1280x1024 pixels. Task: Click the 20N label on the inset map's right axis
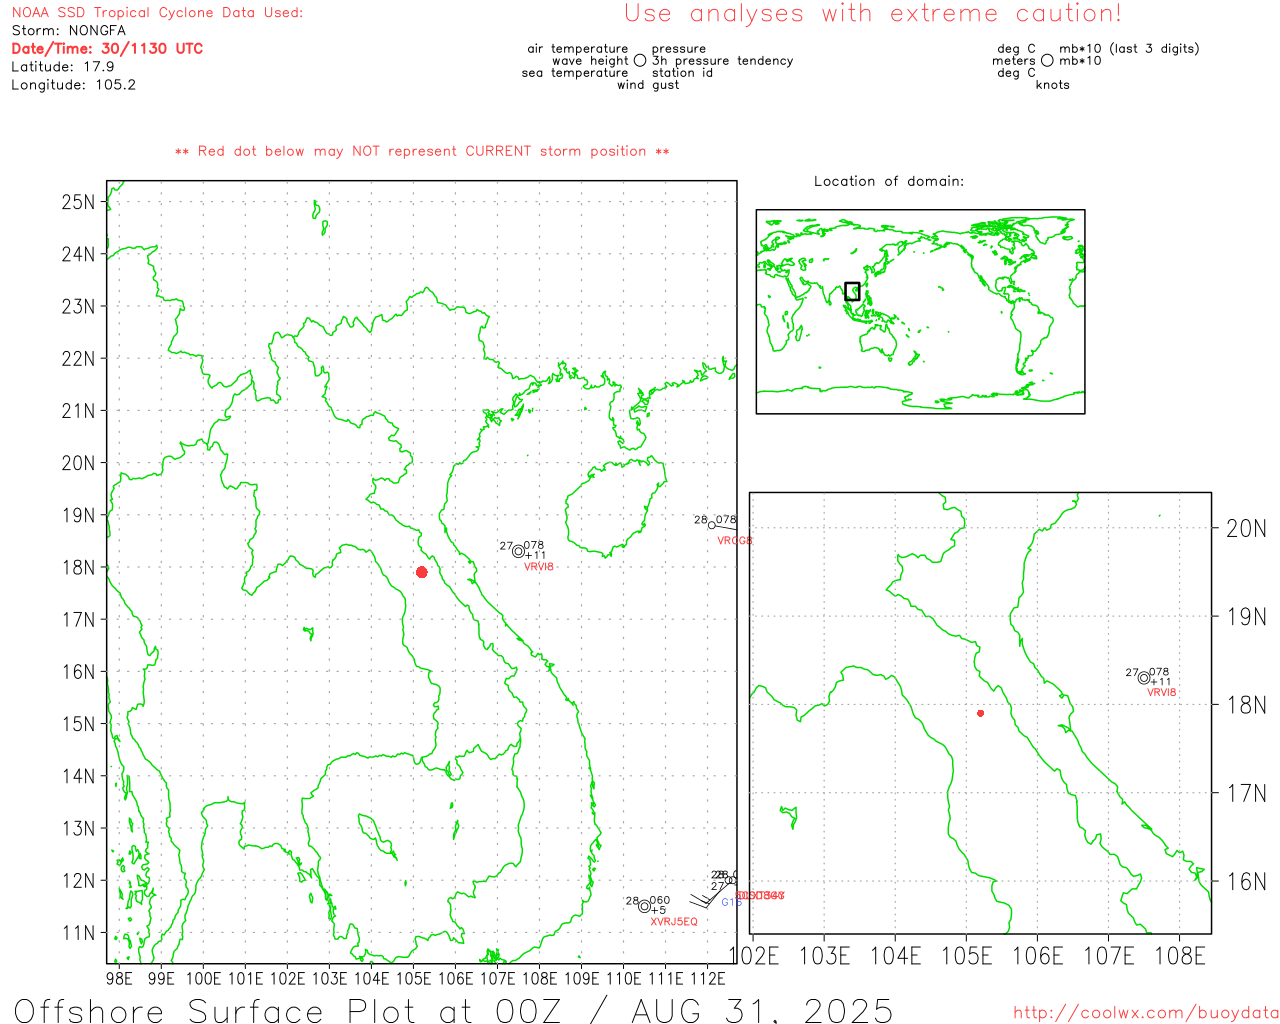click(1246, 529)
